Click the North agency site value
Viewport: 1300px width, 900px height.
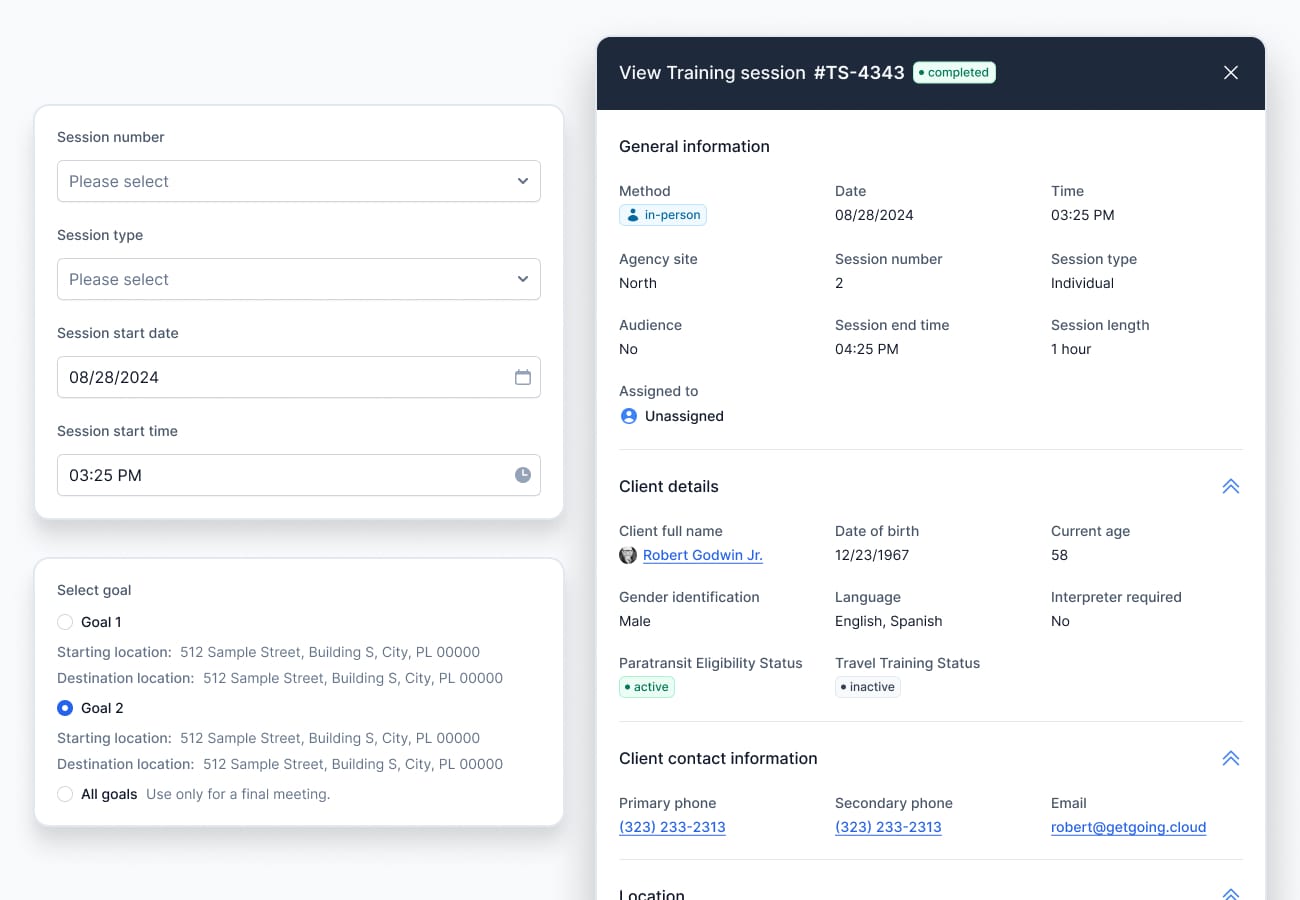[x=638, y=283]
